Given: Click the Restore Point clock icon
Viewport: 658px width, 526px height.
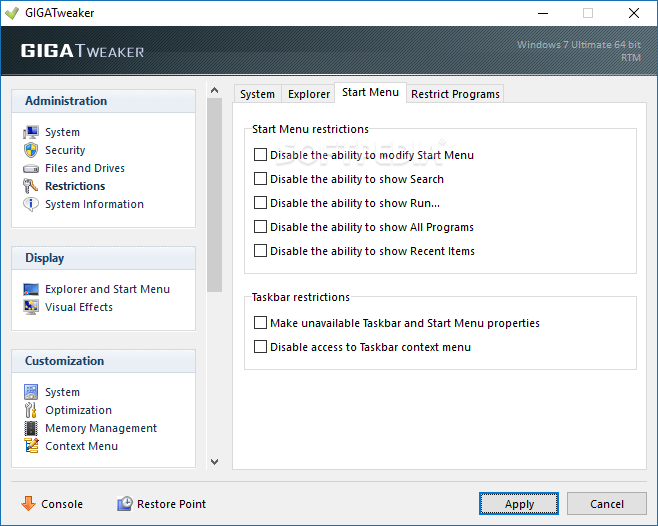Looking at the screenshot, I should [125, 503].
